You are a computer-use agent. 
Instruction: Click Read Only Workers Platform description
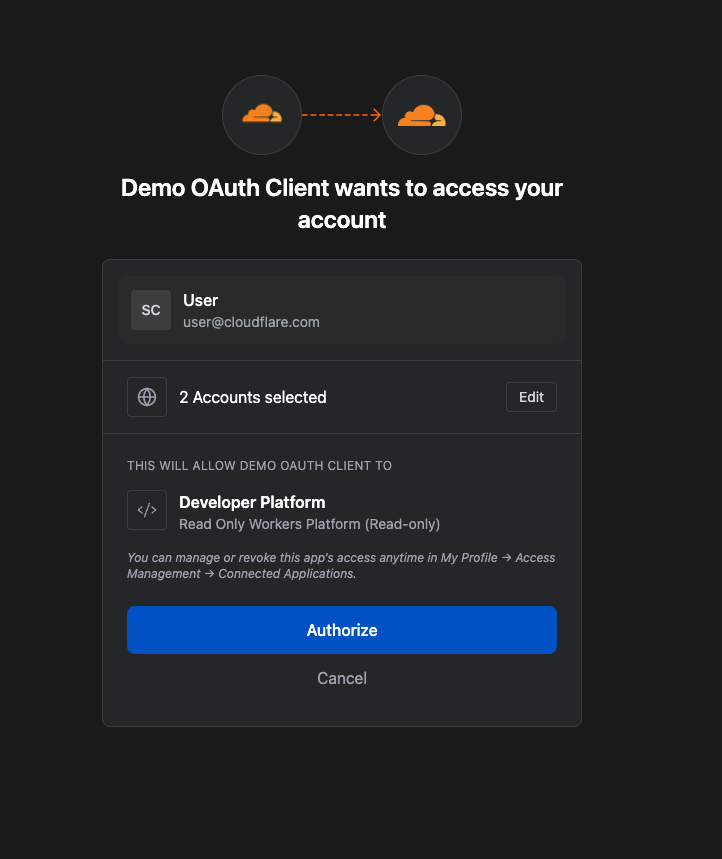pyautogui.click(x=310, y=524)
